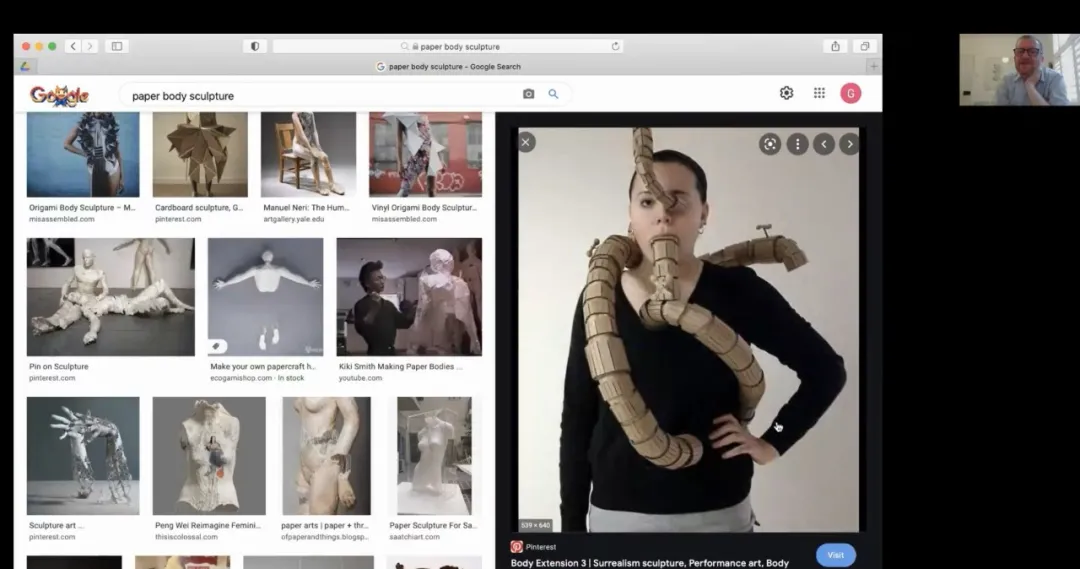Screen dimensions: 1080x569
Task: Open the Google account avatar G
Action: 851,93
